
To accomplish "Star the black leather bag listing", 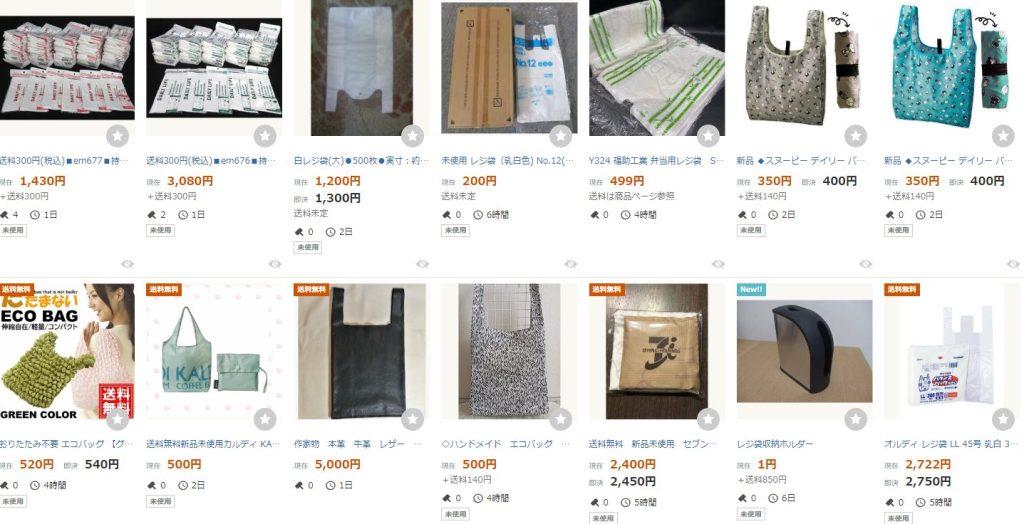I will [x=412, y=419].
